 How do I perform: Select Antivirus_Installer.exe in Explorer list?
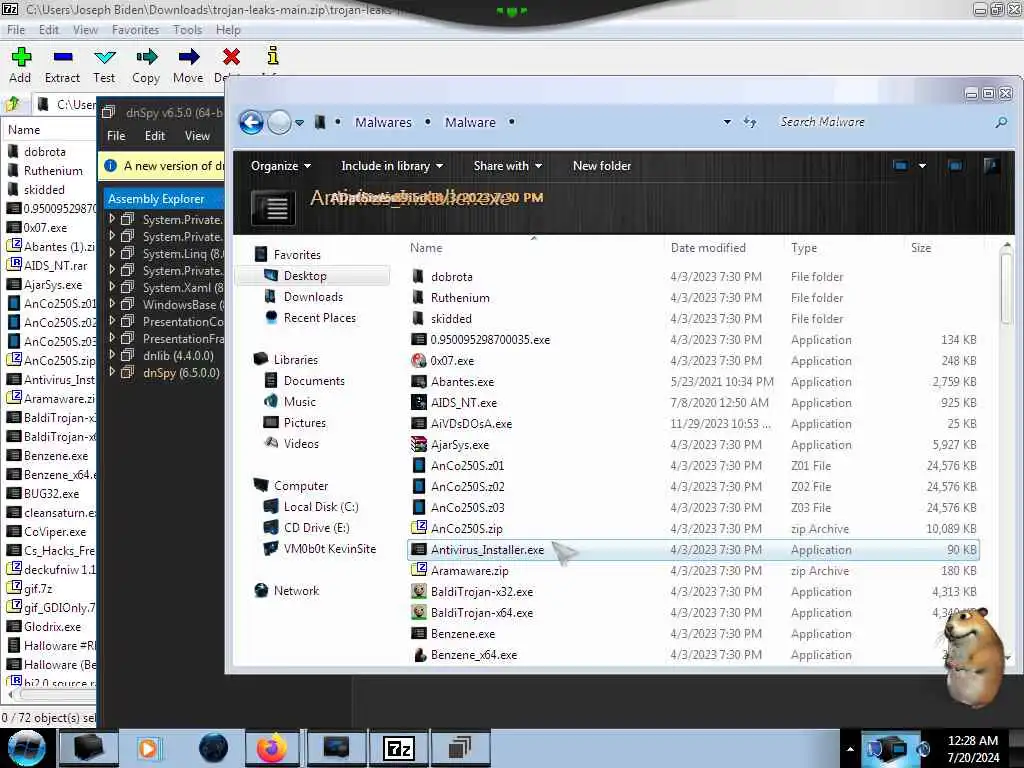pyautogui.click(x=693, y=550)
